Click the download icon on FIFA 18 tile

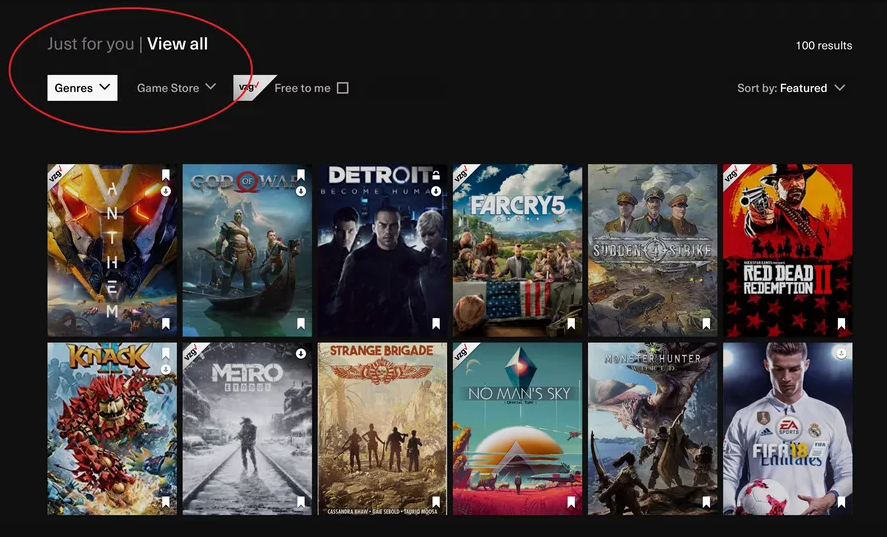(x=841, y=354)
